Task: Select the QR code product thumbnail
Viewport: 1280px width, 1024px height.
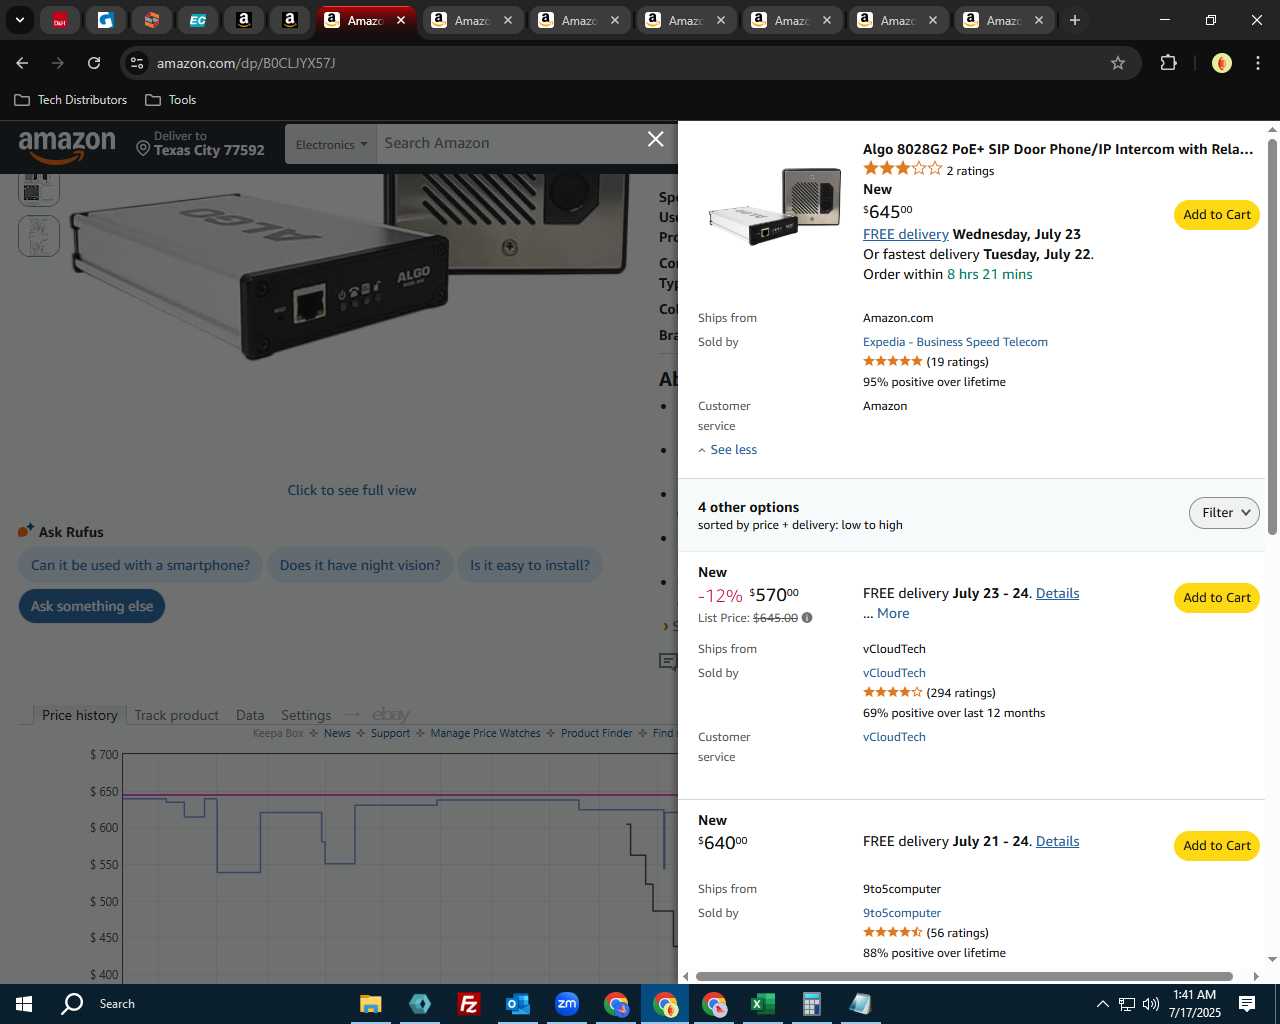Action: (x=39, y=189)
